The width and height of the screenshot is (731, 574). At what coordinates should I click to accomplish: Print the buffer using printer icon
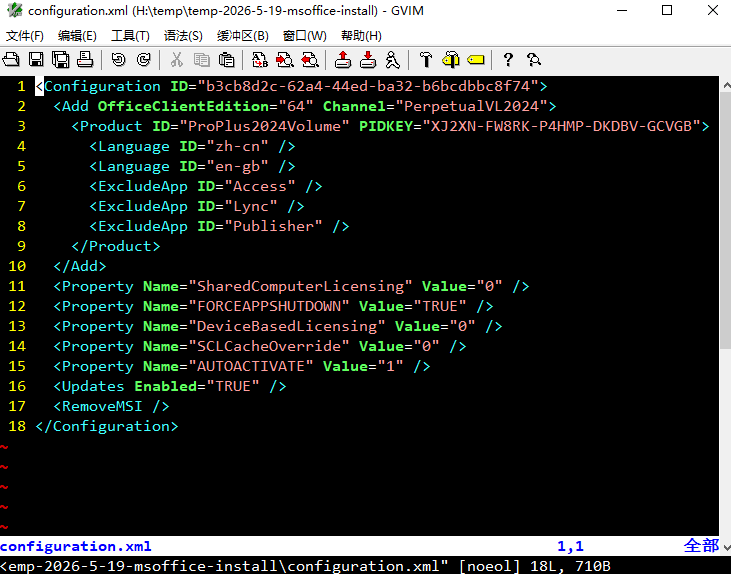click(x=85, y=60)
